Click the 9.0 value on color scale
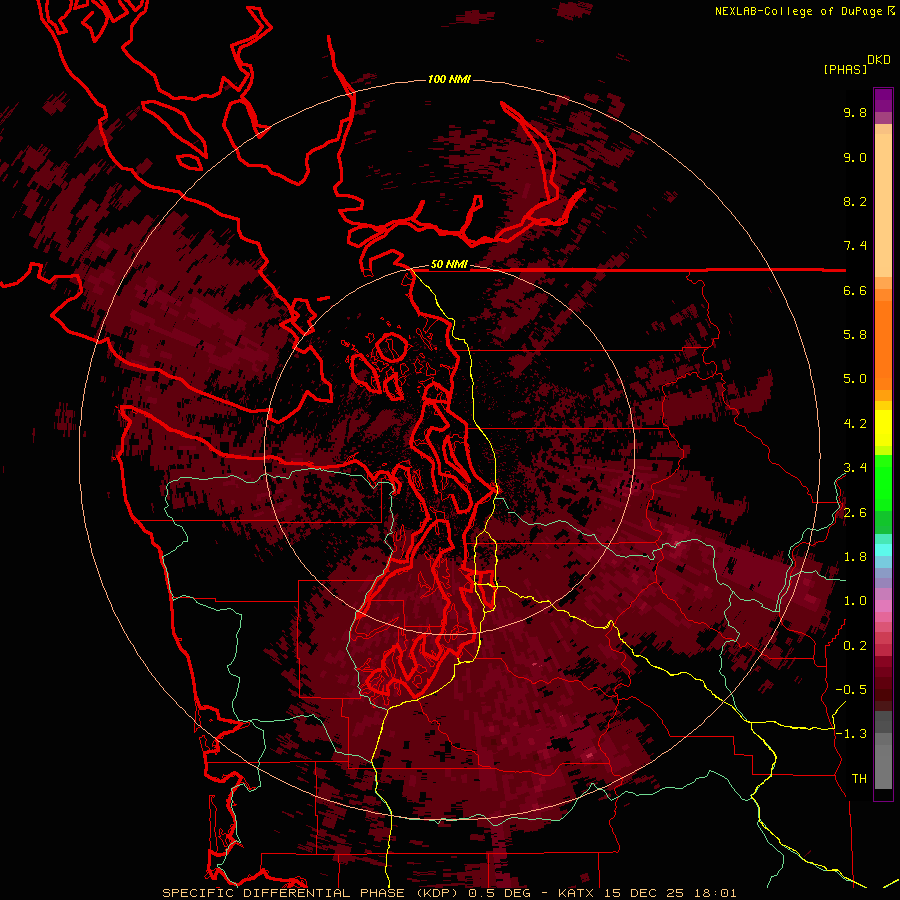Image resolution: width=900 pixels, height=900 pixels. click(x=855, y=157)
